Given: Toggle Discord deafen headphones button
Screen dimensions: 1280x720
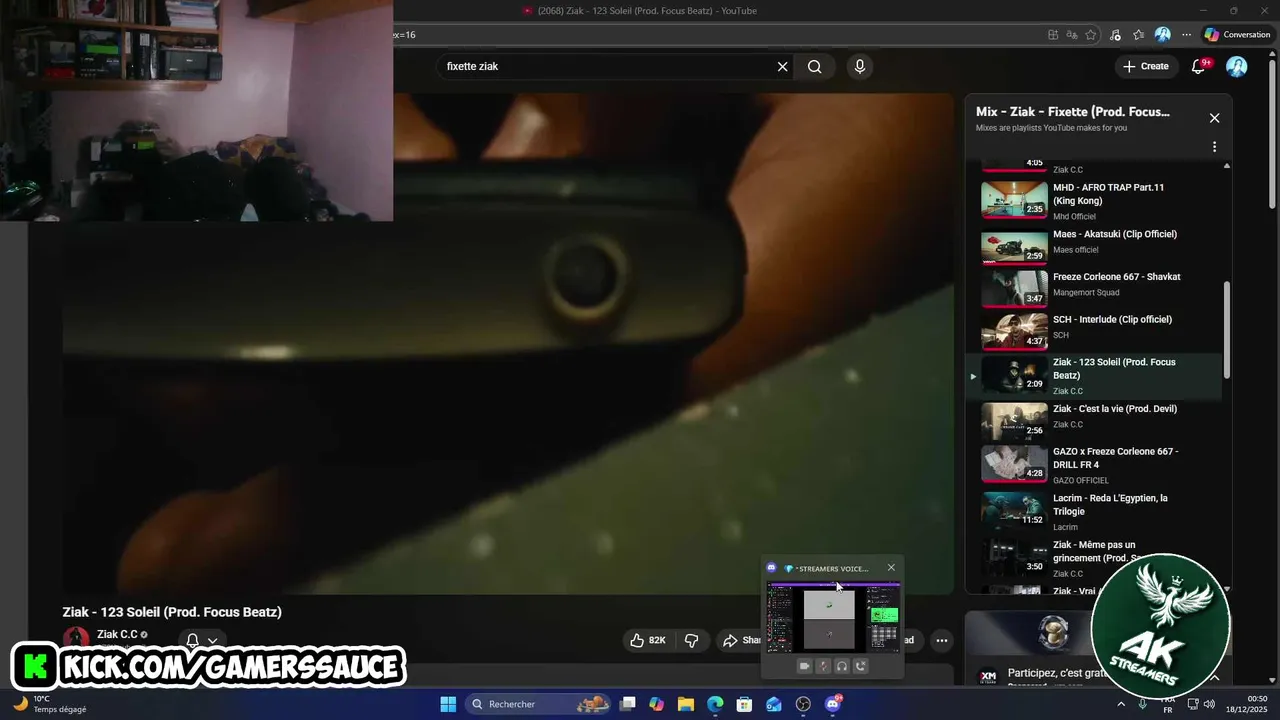Looking at the screenshot, I should point(842,666).
